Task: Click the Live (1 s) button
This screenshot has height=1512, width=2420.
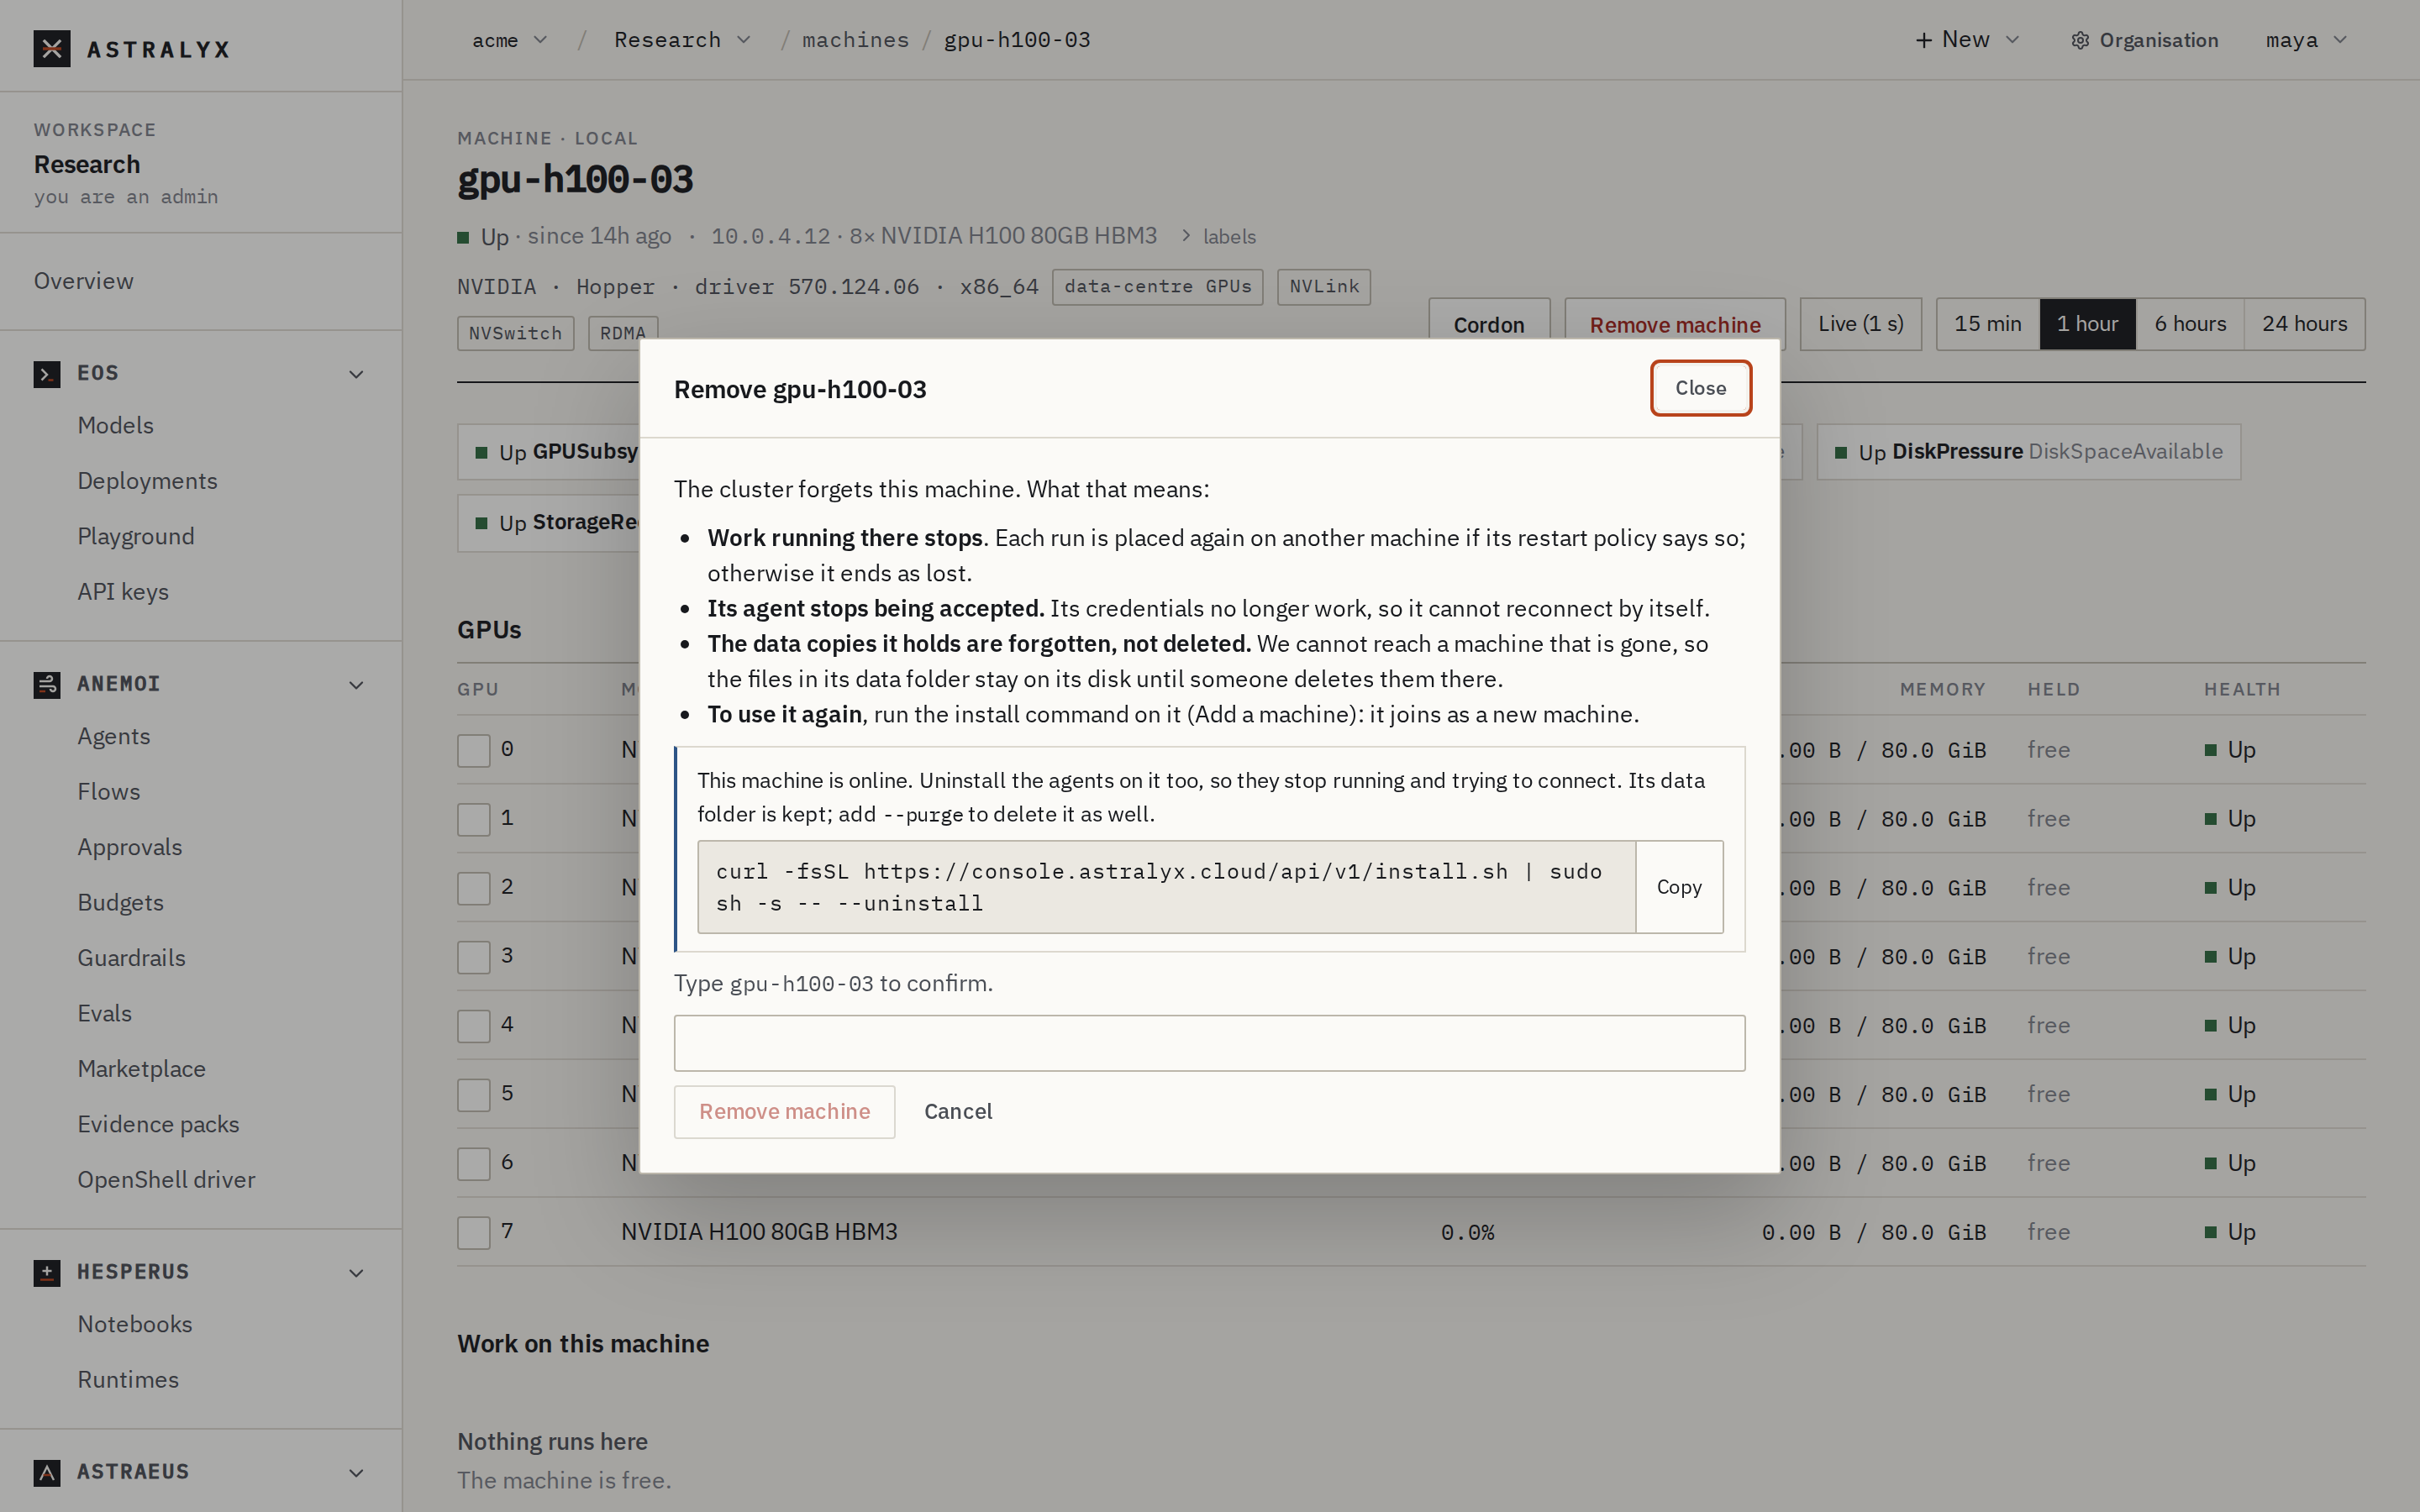Action: [1860, 324]
